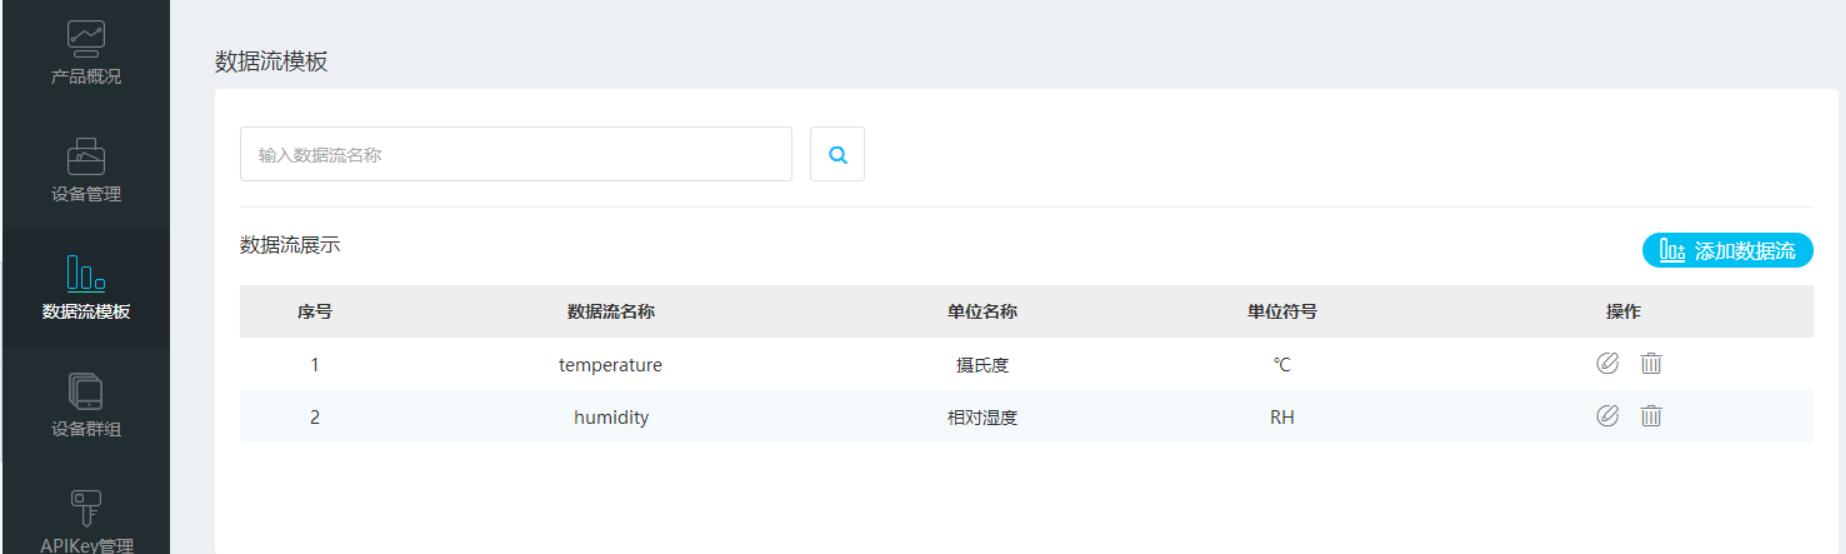Click the 相对湿度 unit name cell
The width and height of the screenshot is (1846, 554).
pos(982,418)
